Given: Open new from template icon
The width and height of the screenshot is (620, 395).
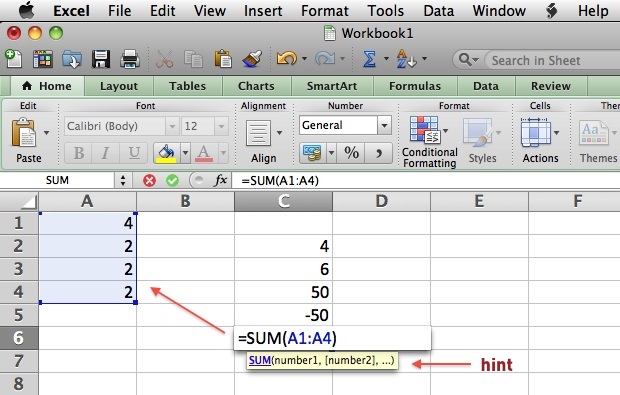Looking at the screenshot, I should [43, 59].
